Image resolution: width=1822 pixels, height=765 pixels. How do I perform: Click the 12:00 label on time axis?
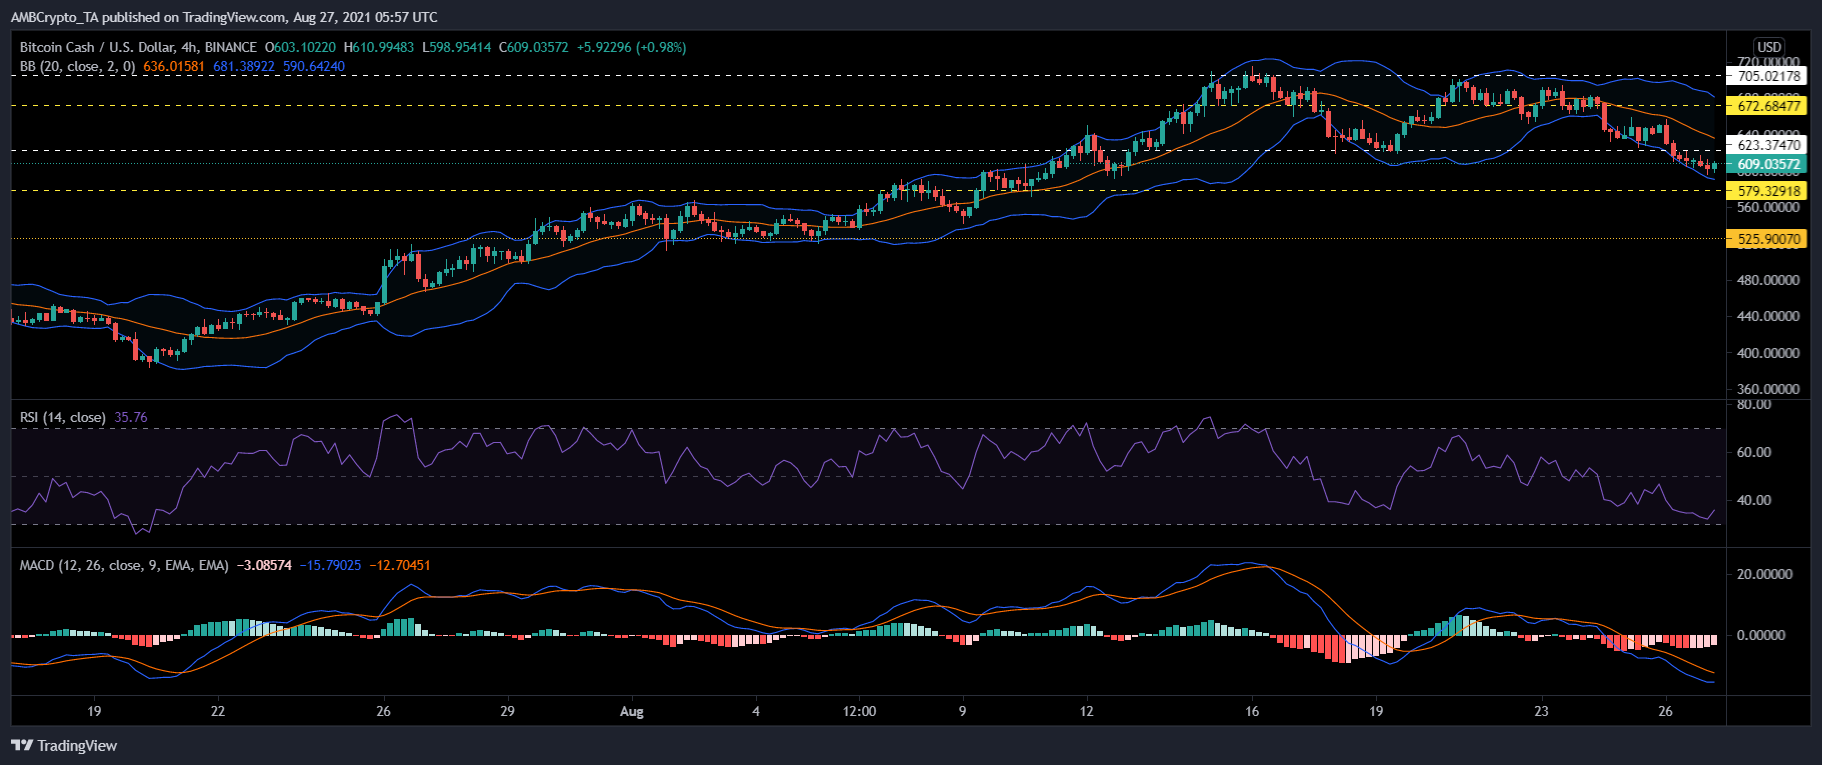pyautogui.click(x=859, y=712)
